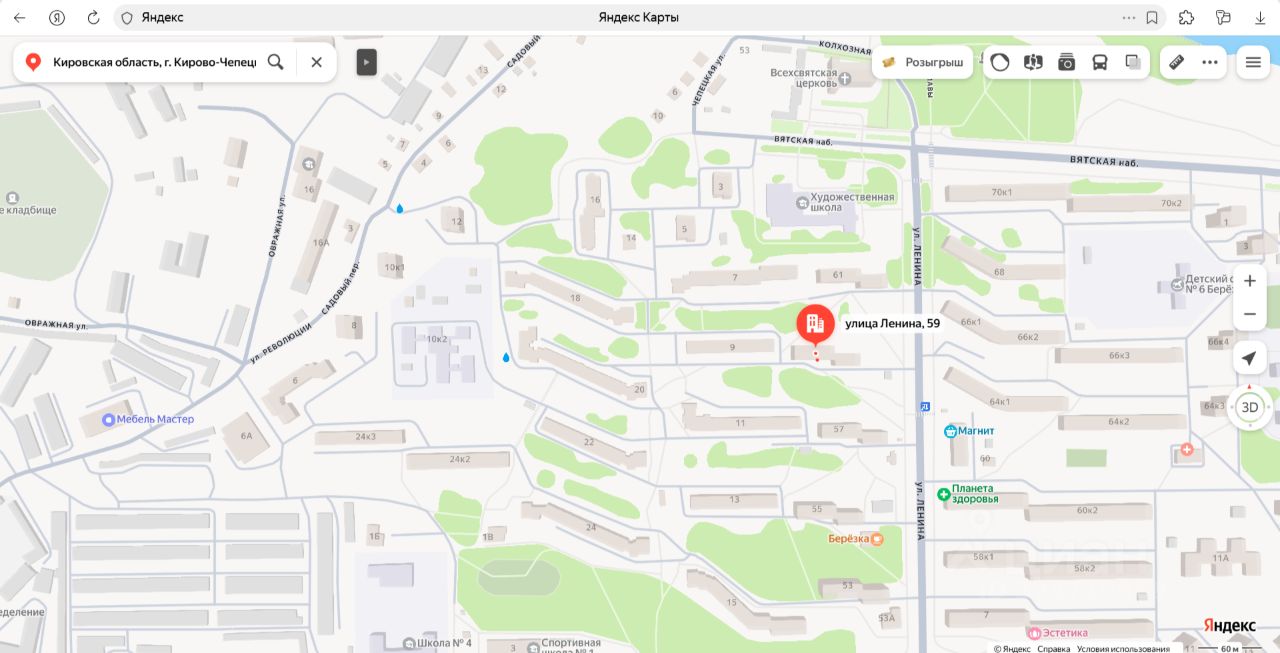Viewport: 1280px width, 653px height.
Task: Open the map layers selector
Action: point(1133,62)
